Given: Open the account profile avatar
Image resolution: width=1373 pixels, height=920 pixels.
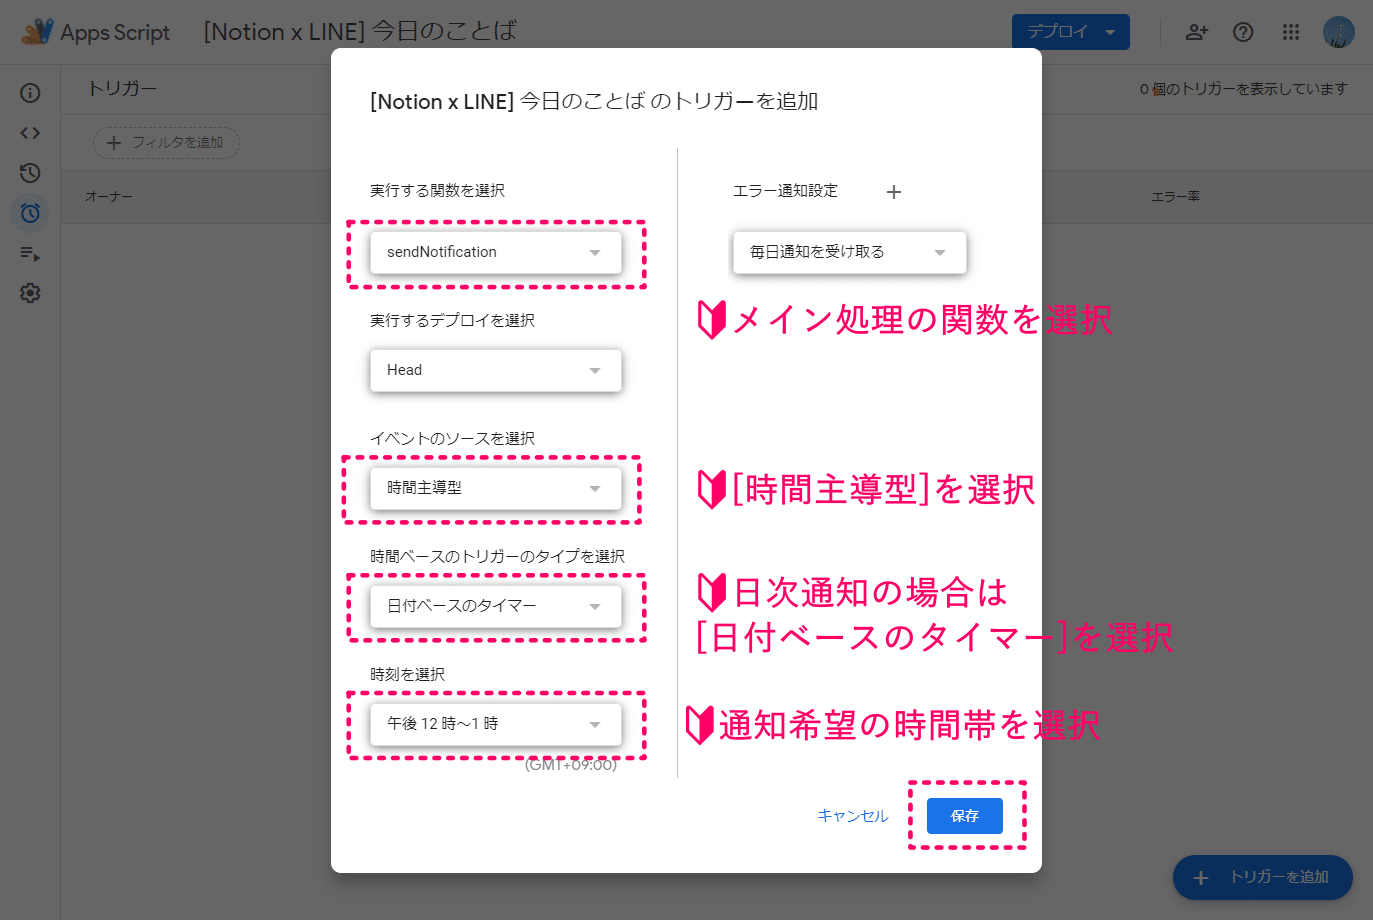Looking at the screenshot, I should pyautogui.click(x=1339, y=32).
